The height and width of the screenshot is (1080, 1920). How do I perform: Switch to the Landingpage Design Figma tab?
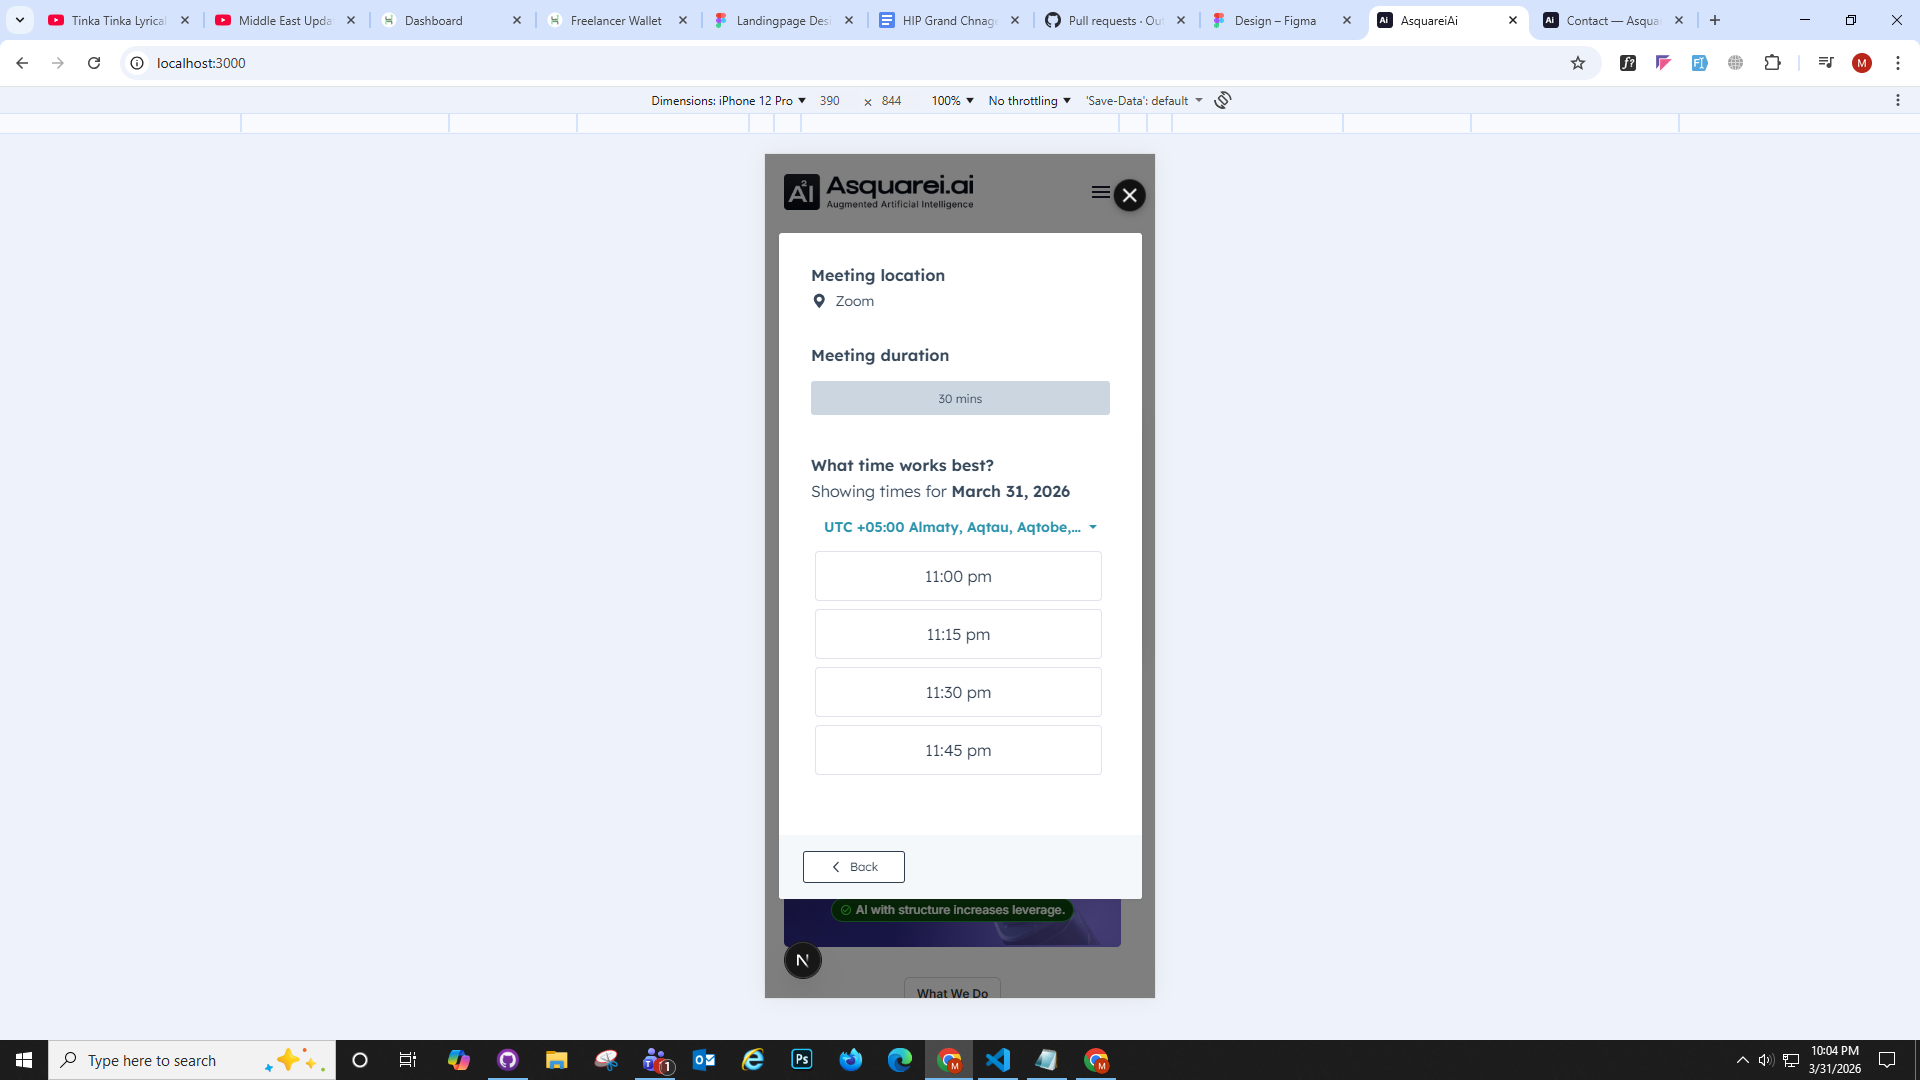[x=783, y=20]
